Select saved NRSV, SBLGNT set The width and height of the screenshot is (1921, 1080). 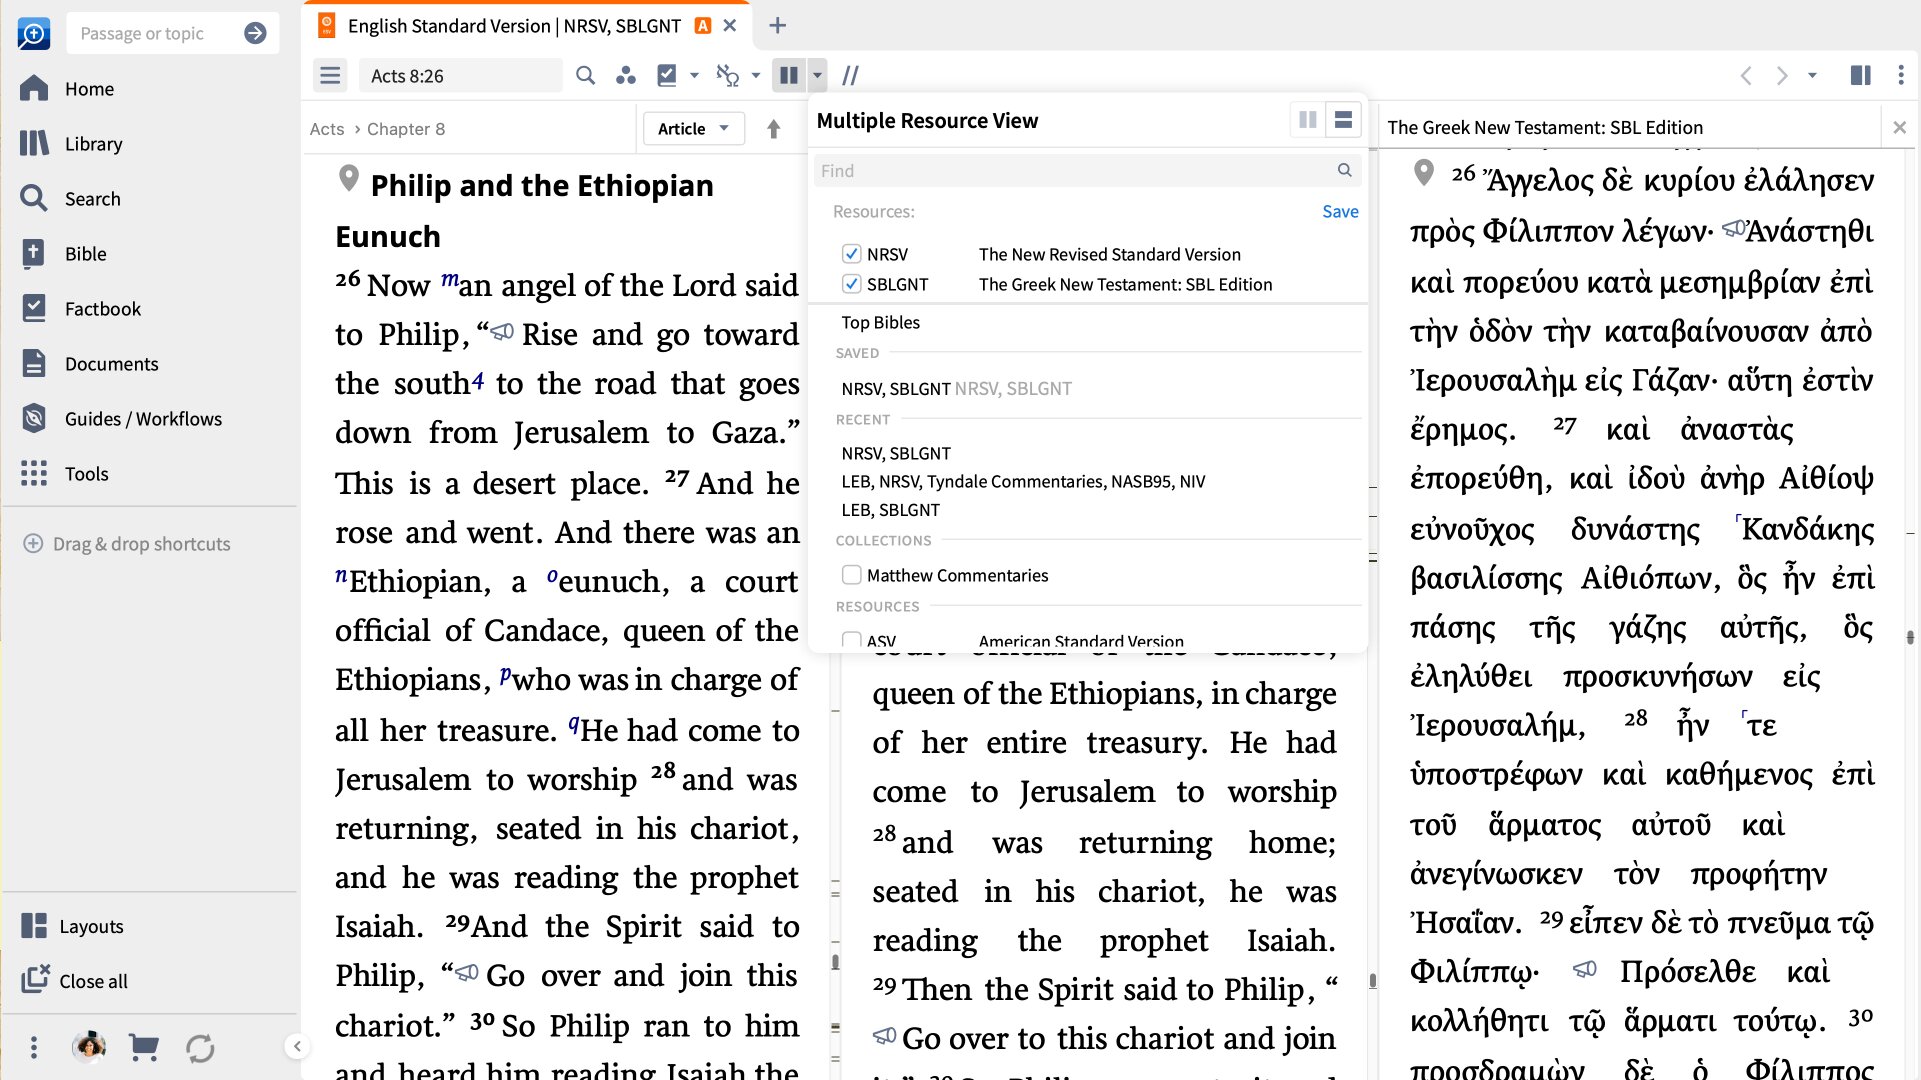[x=956, y=388]
